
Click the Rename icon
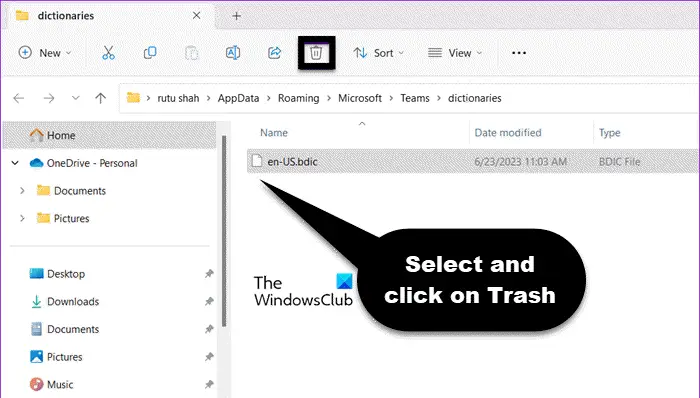(x=233, y=53)
